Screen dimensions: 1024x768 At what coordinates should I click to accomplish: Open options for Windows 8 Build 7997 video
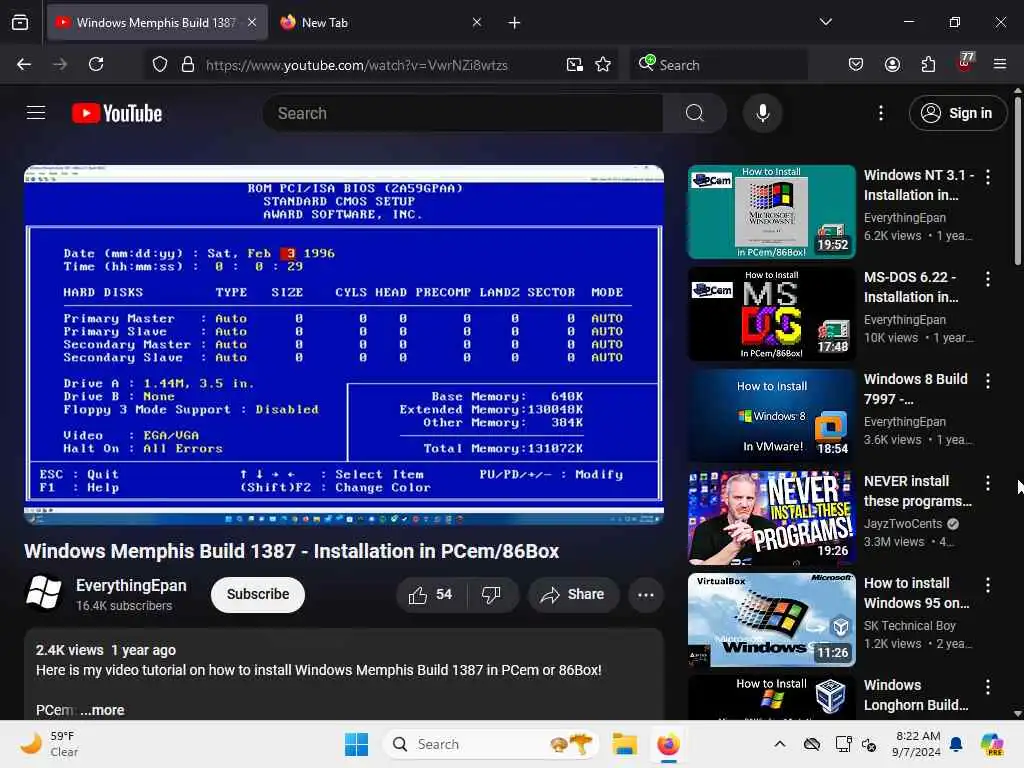pyautogui.click(x=987, y=381)
